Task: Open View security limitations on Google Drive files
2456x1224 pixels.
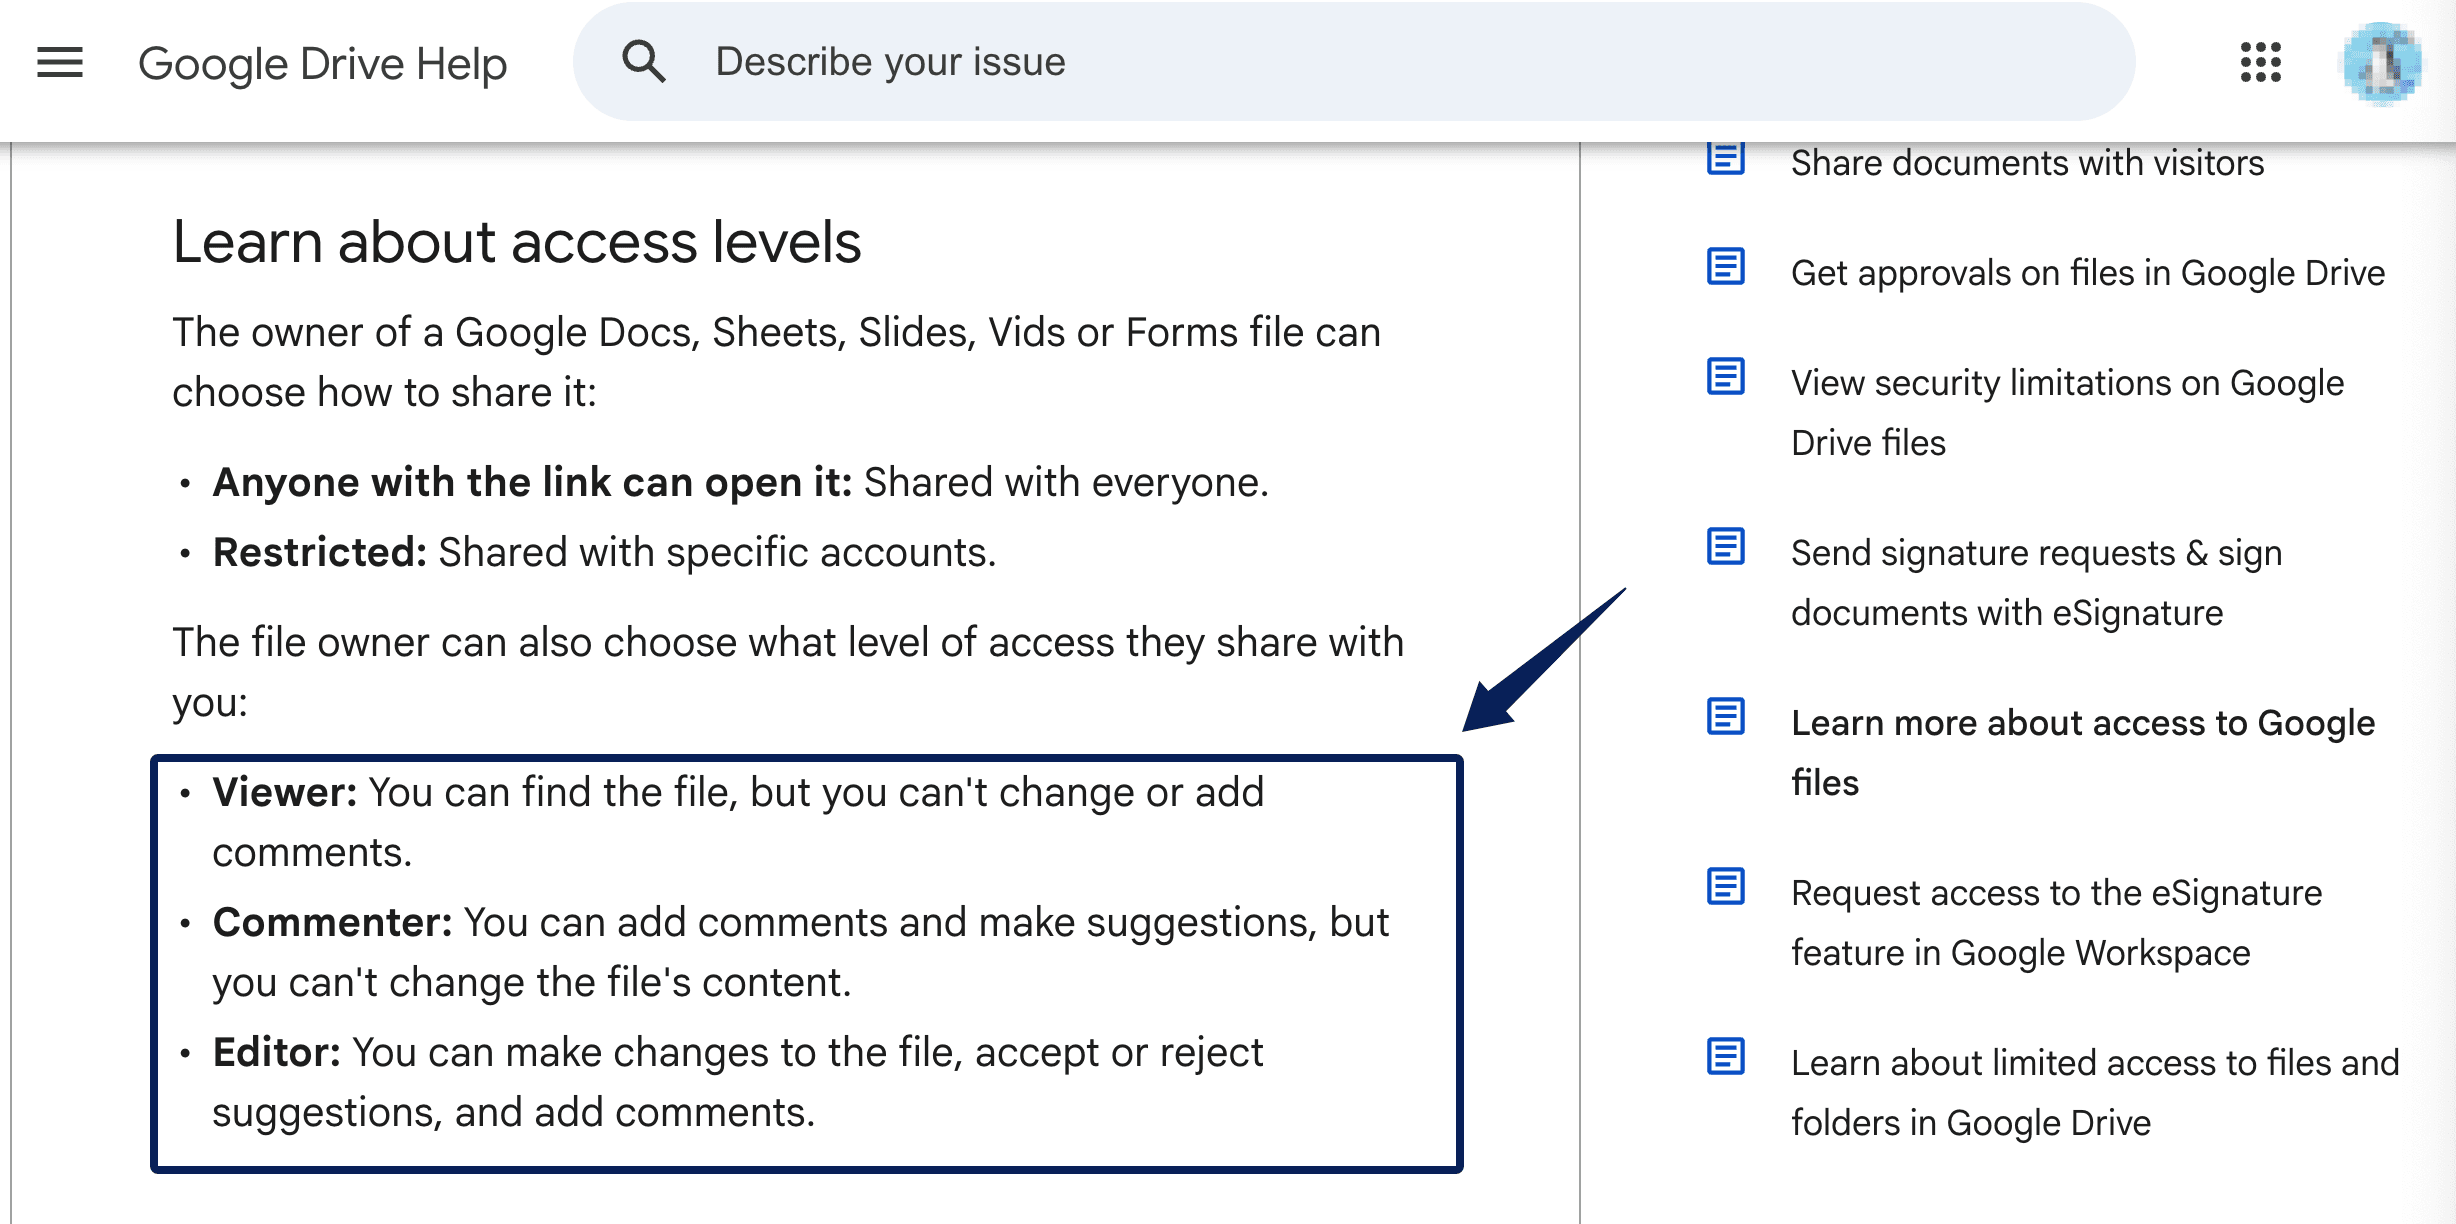Action: pyautogui.click(x=2067, y=412)
